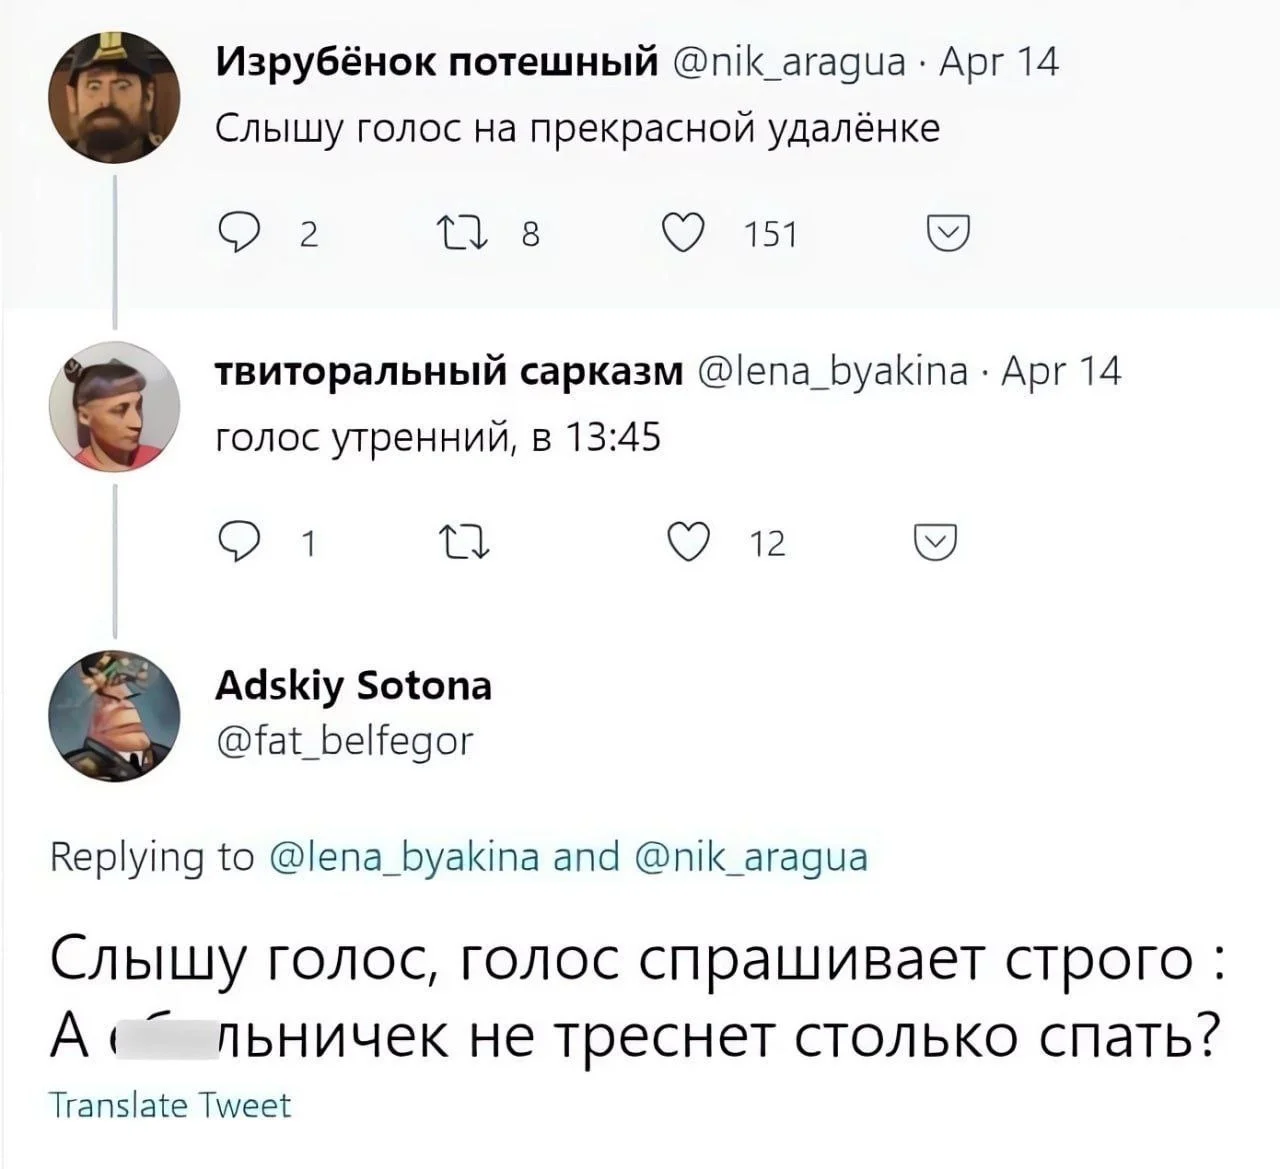View the profile name Adskiy Sotona
Screen dimensions: 1280x1169
point(352,686)
